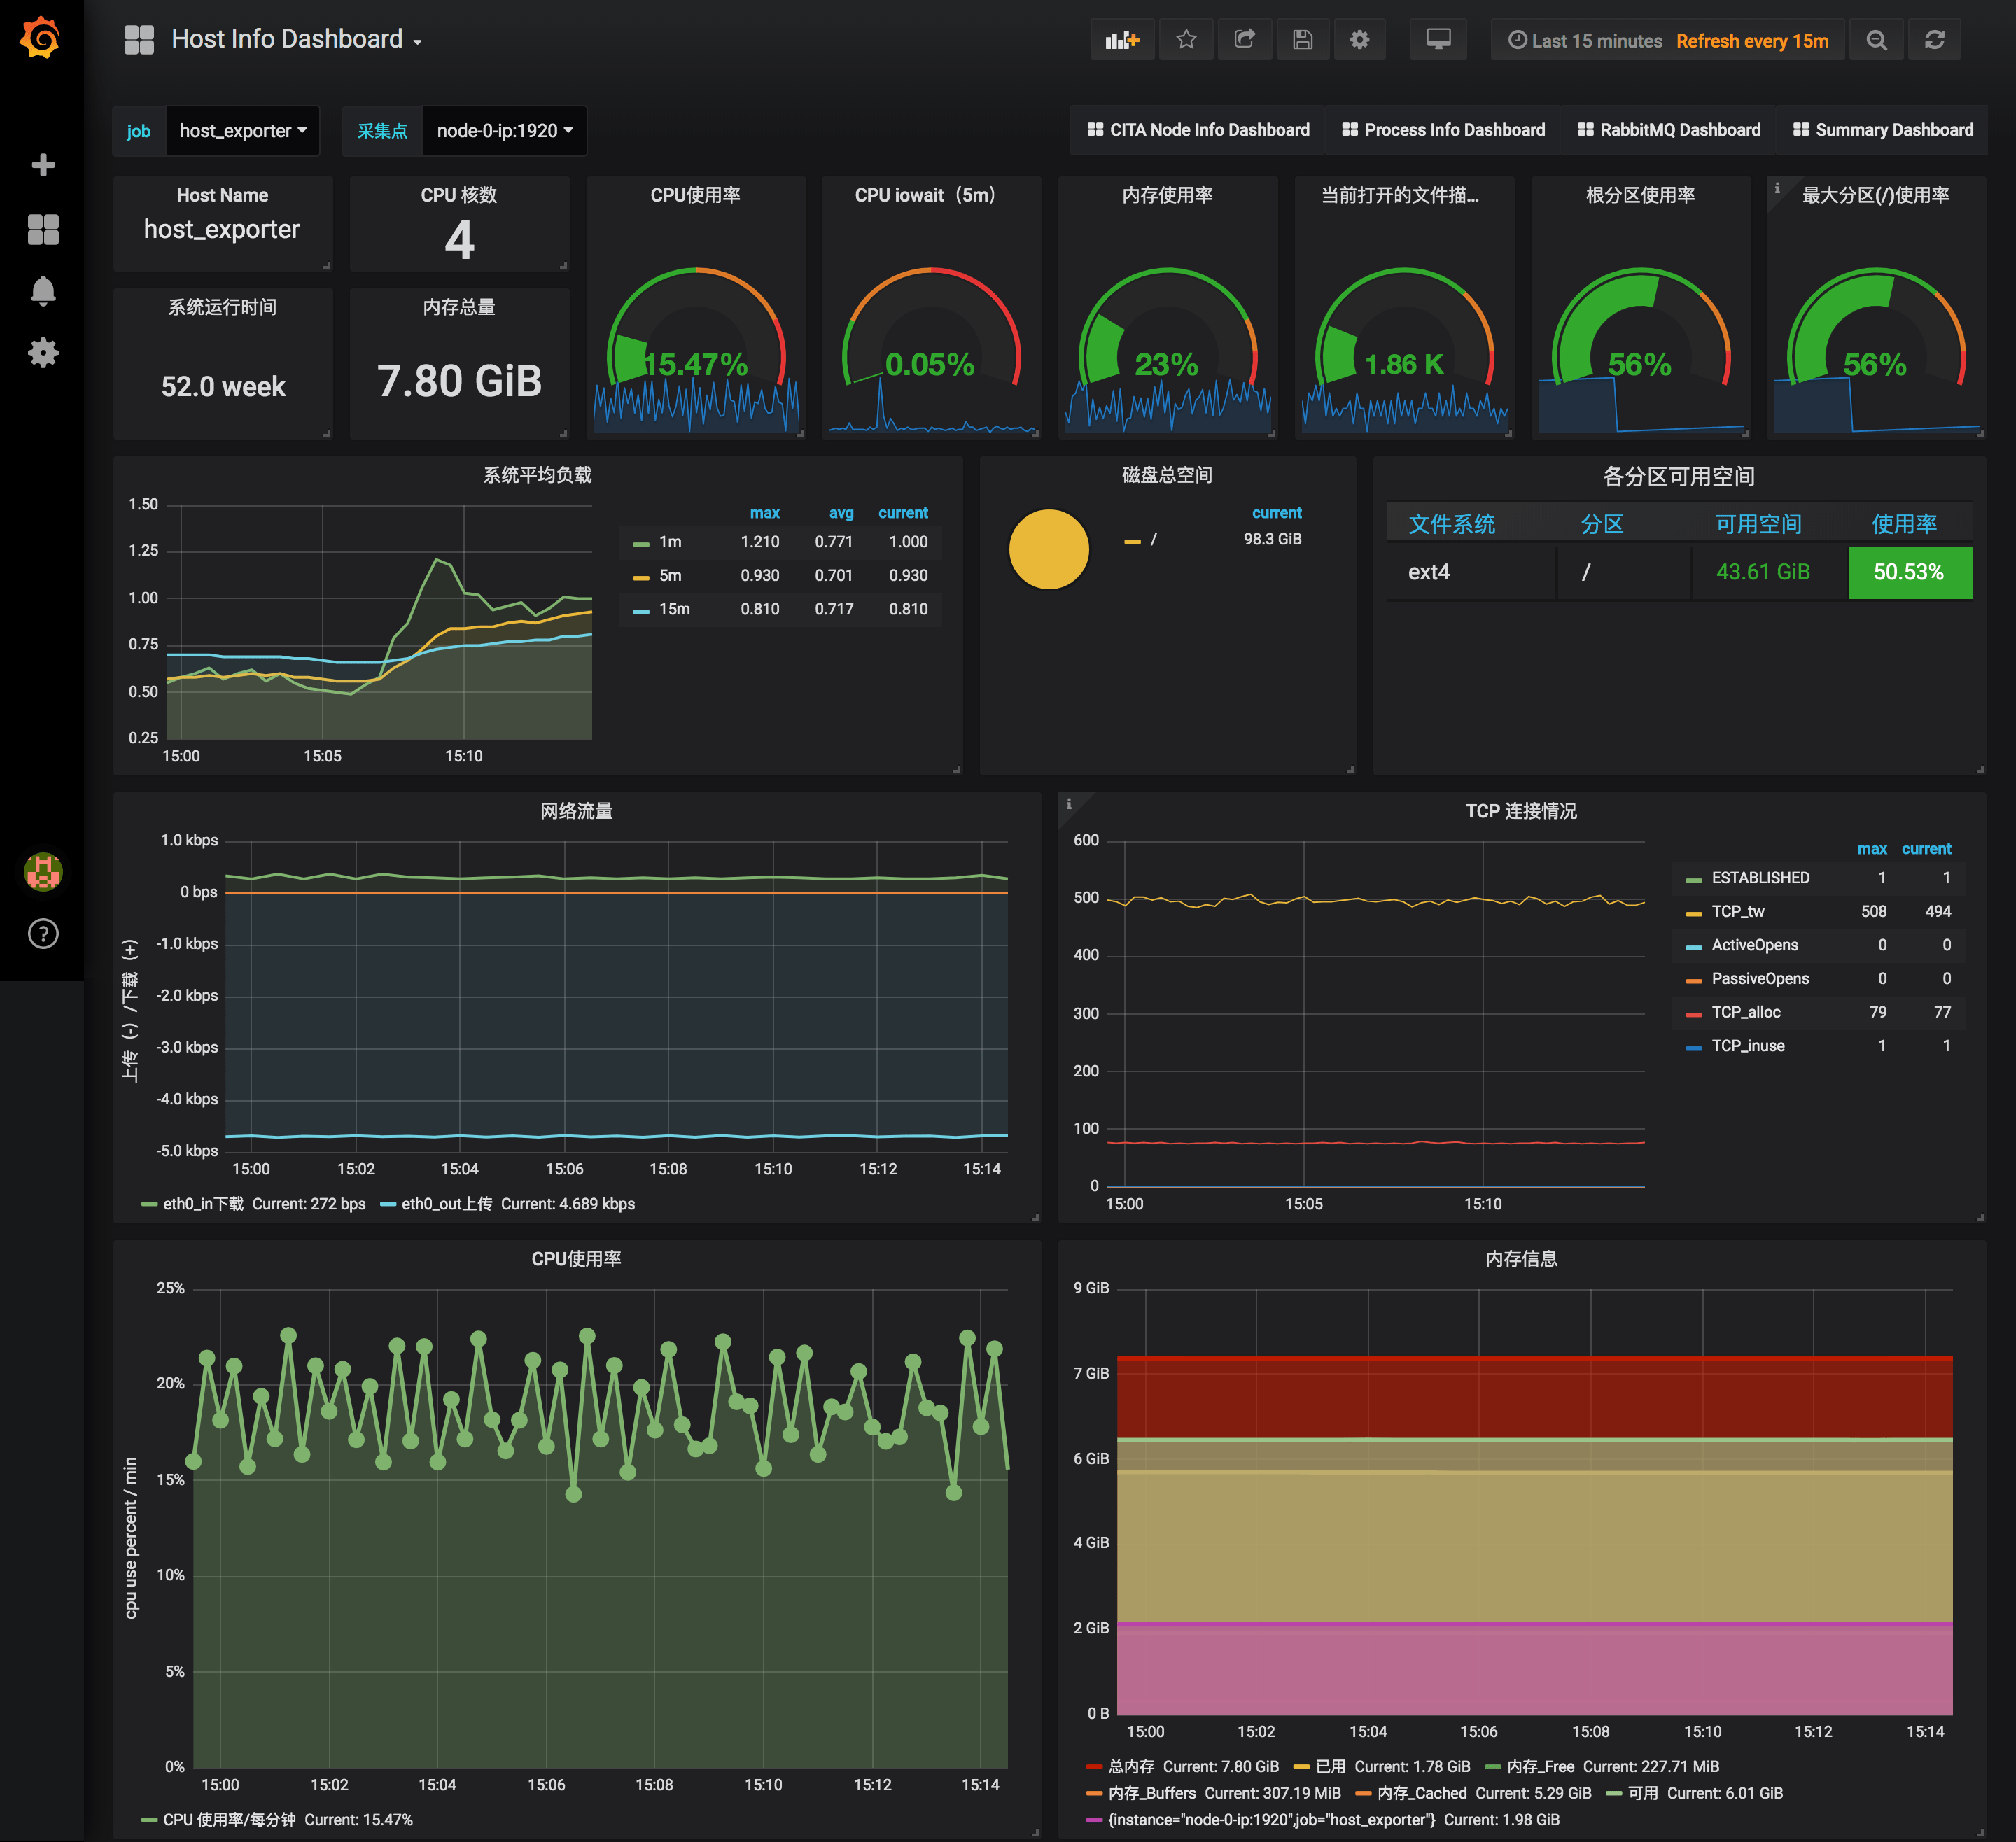Open the search icon in top-right
Screen dimensions: 2016x1842
(1875, 38)
